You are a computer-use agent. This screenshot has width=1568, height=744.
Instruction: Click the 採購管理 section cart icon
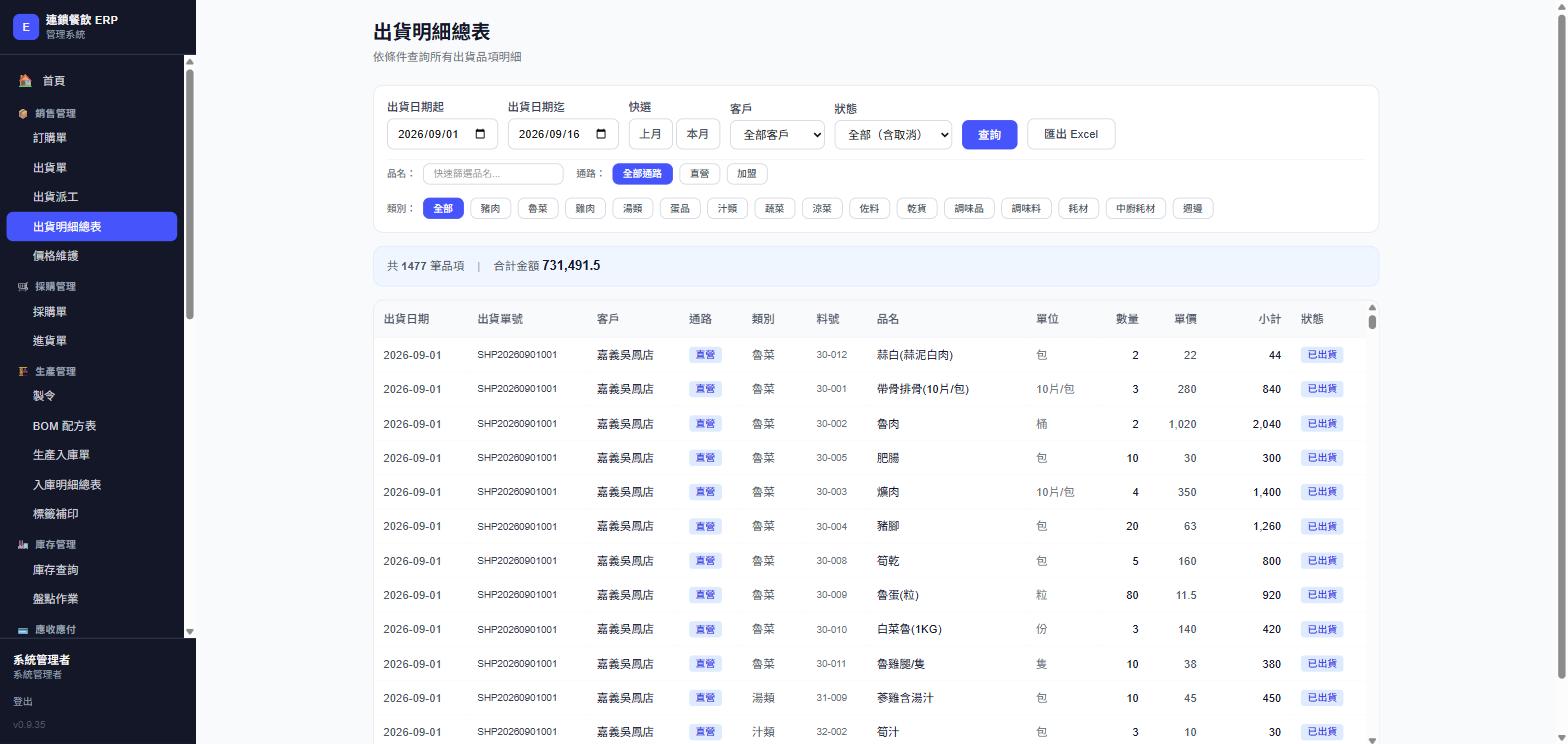click(23, 286)
